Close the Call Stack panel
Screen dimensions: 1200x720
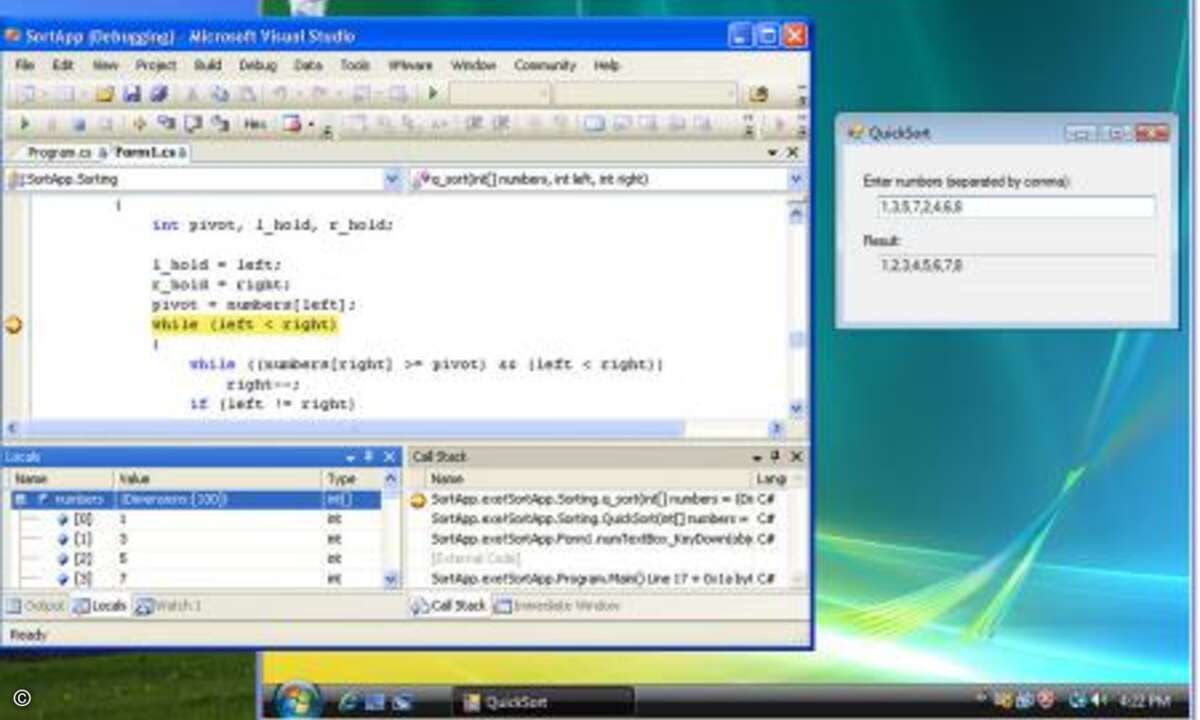[x=796, y=457]
